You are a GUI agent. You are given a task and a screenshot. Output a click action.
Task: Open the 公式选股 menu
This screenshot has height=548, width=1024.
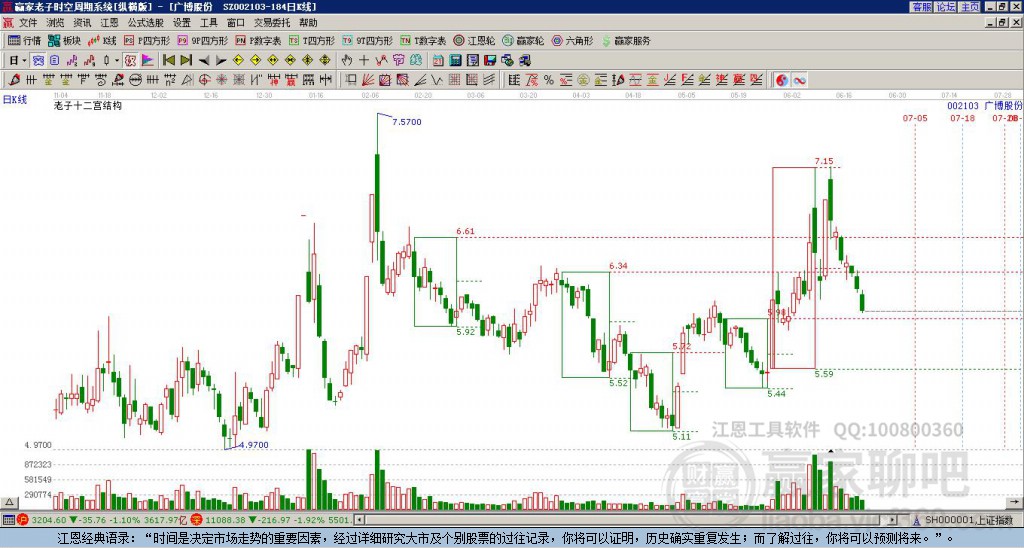tap(146, 23)
